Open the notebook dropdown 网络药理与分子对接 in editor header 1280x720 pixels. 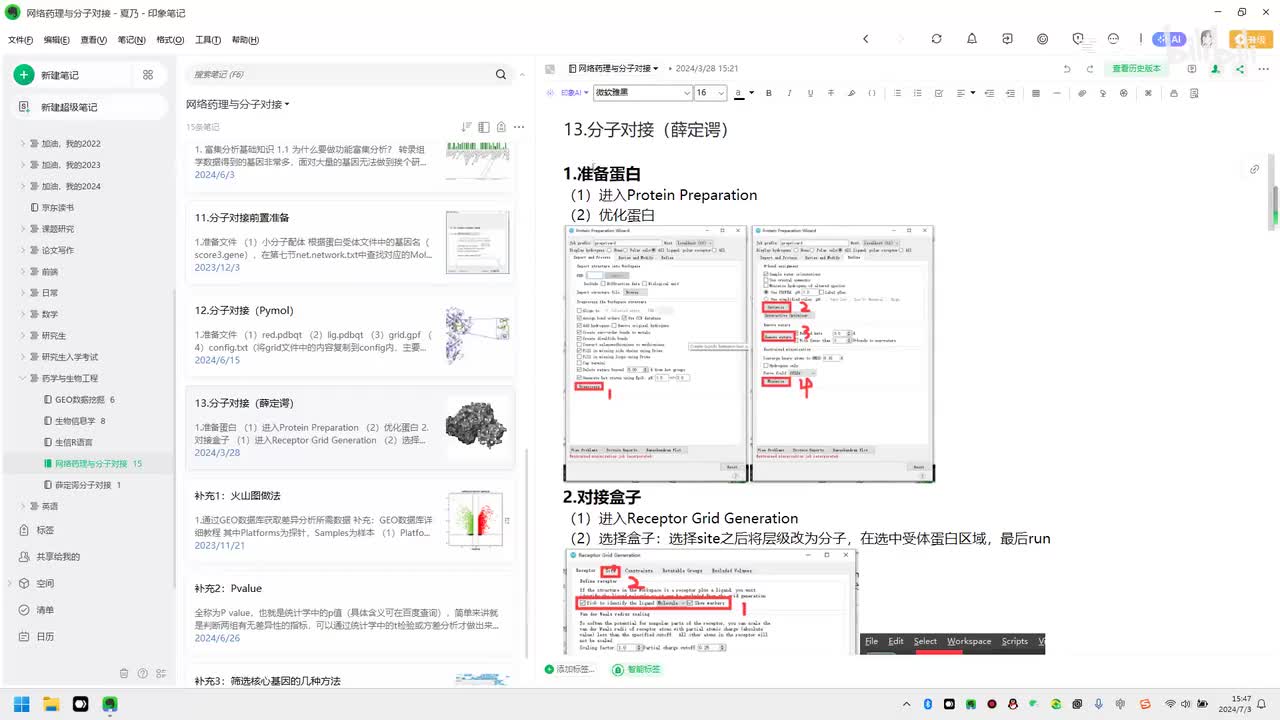[x=613, y=68]
